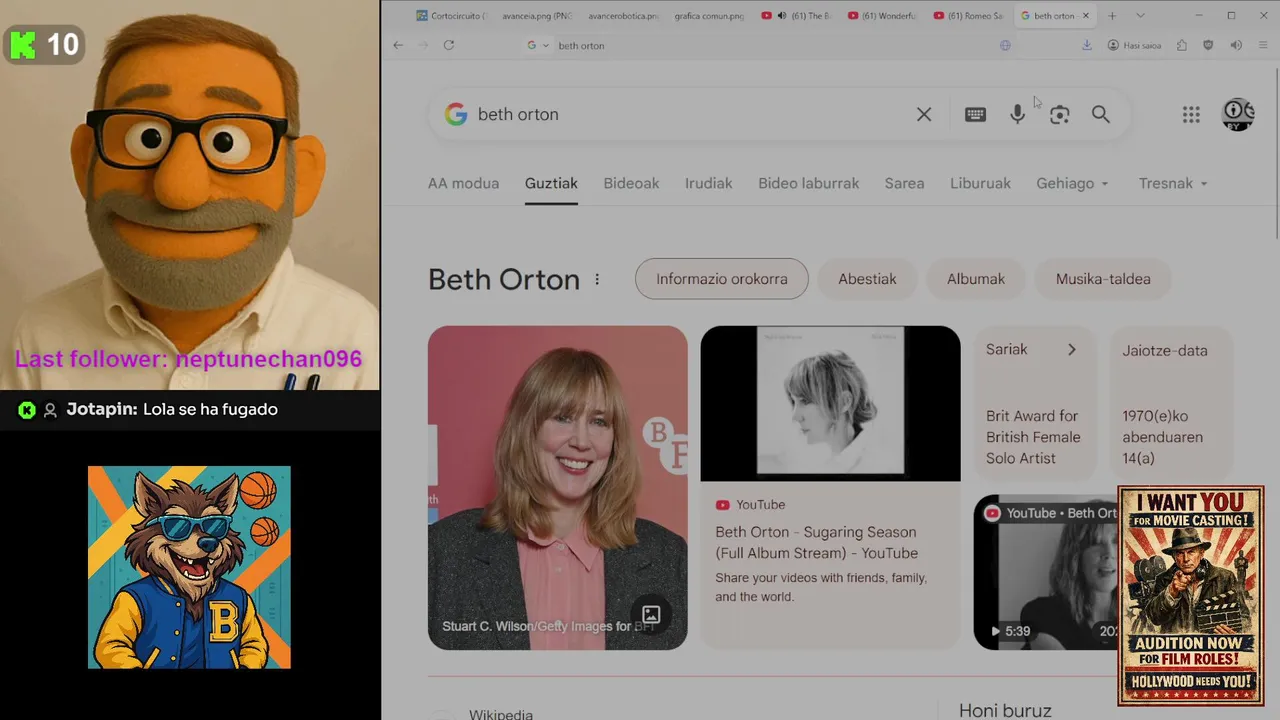The image size is (1280, 720).
Task: Switch to Cortocircuito tab
Action: [451, 15]
